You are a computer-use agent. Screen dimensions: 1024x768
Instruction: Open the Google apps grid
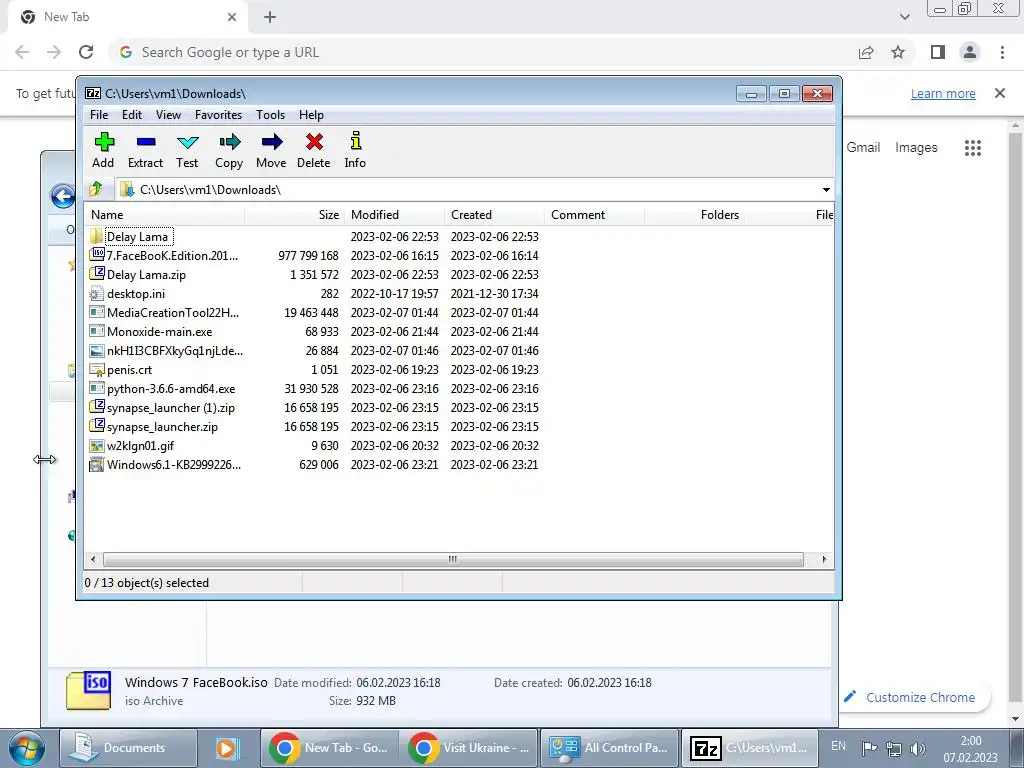973,148
